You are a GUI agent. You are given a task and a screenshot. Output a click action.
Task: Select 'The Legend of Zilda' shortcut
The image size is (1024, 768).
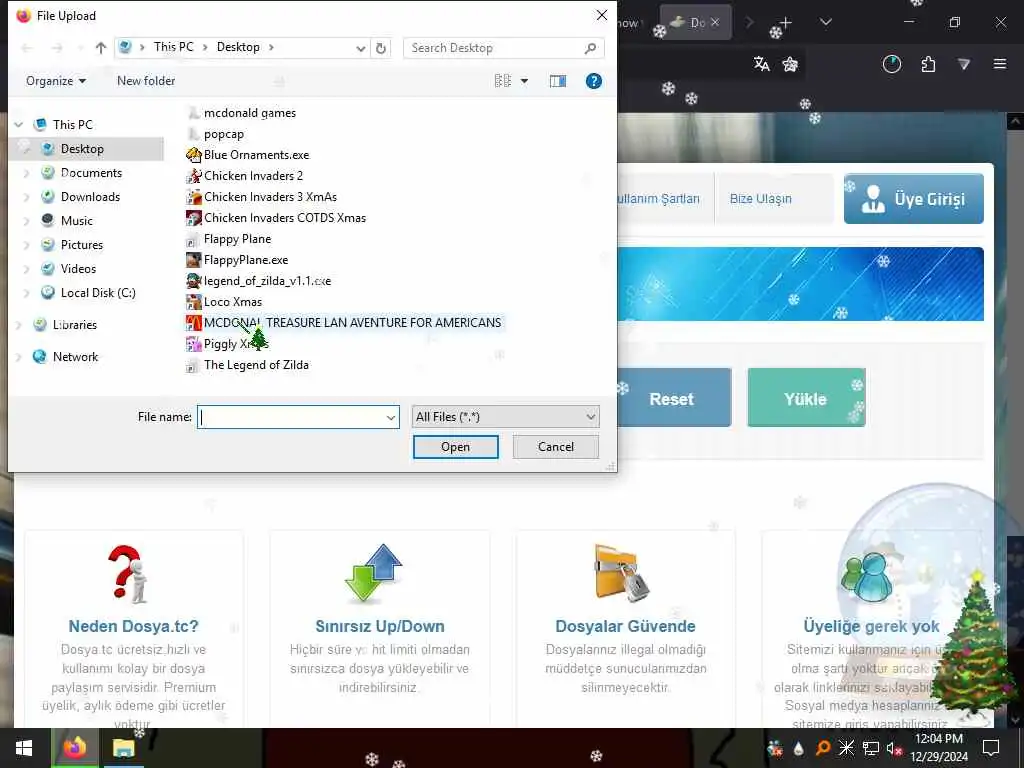pyautogui.click(x=256, y=365)
